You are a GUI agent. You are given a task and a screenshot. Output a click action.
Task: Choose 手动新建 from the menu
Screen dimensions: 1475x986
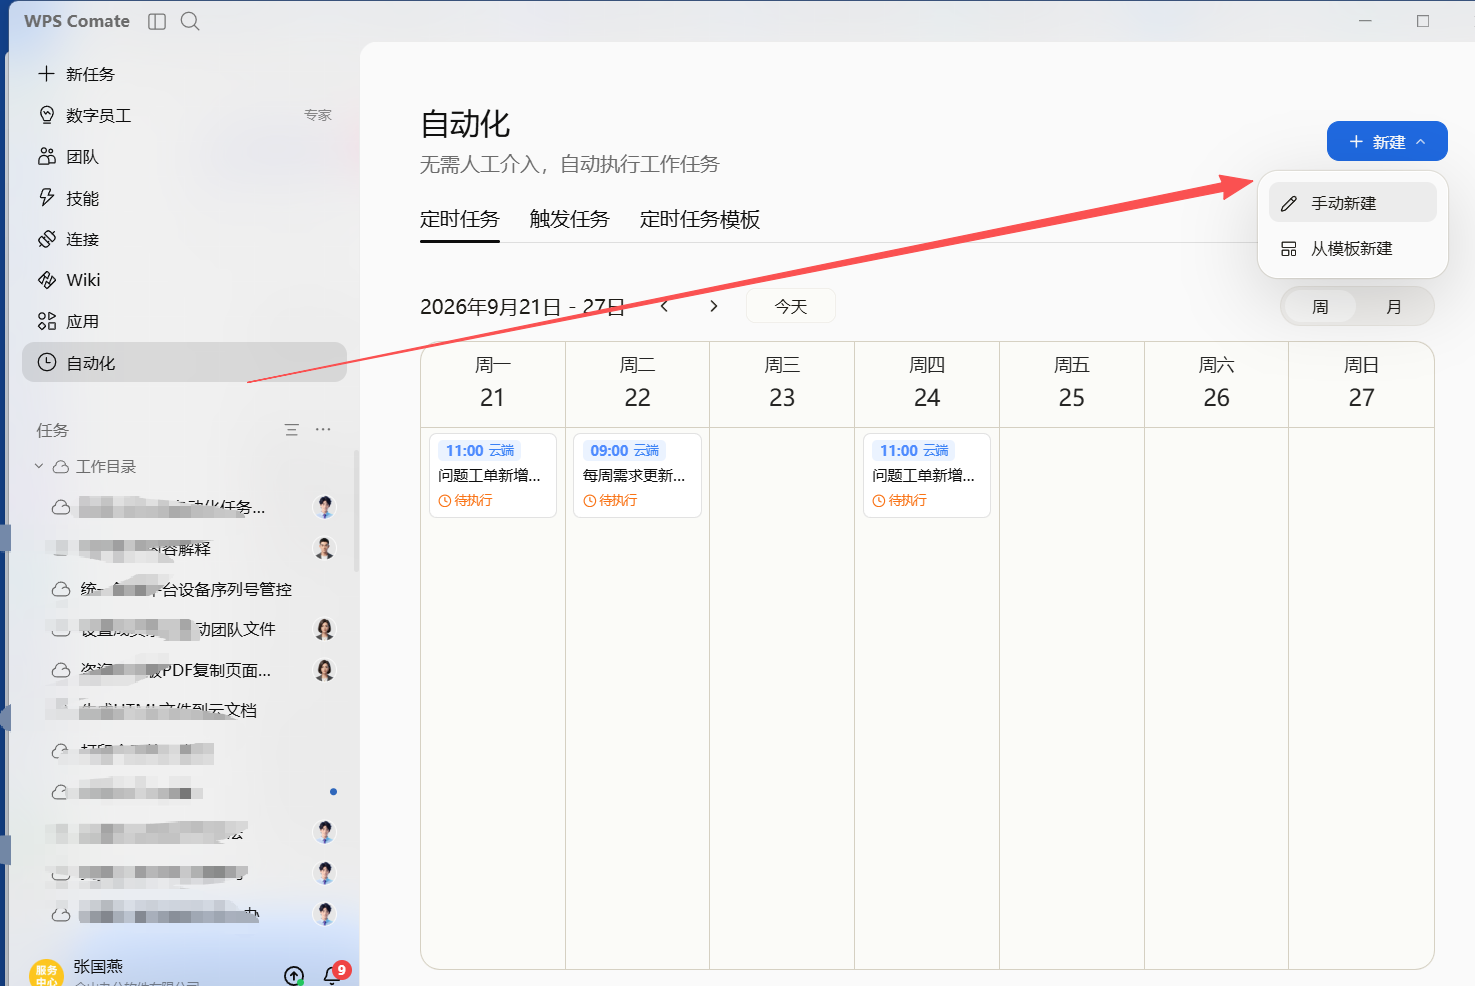[x=1352, y=203]
